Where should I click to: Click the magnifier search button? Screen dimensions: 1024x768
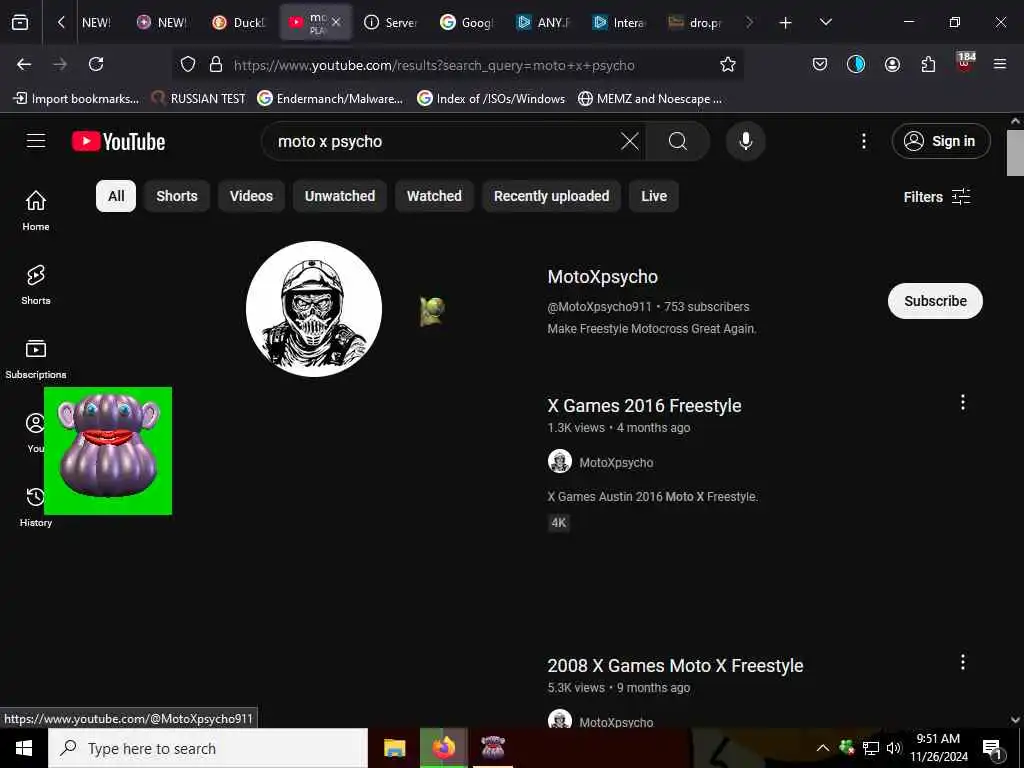(x=678, y=141)
